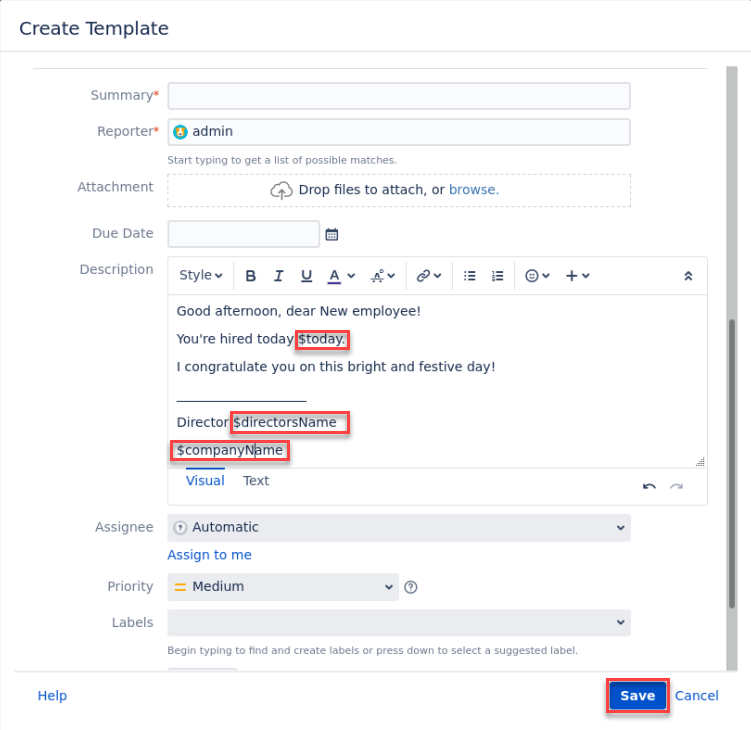This screenshot has height=730, width=751.
Task: Select the Visual editor tab
Action: [205, 481]
